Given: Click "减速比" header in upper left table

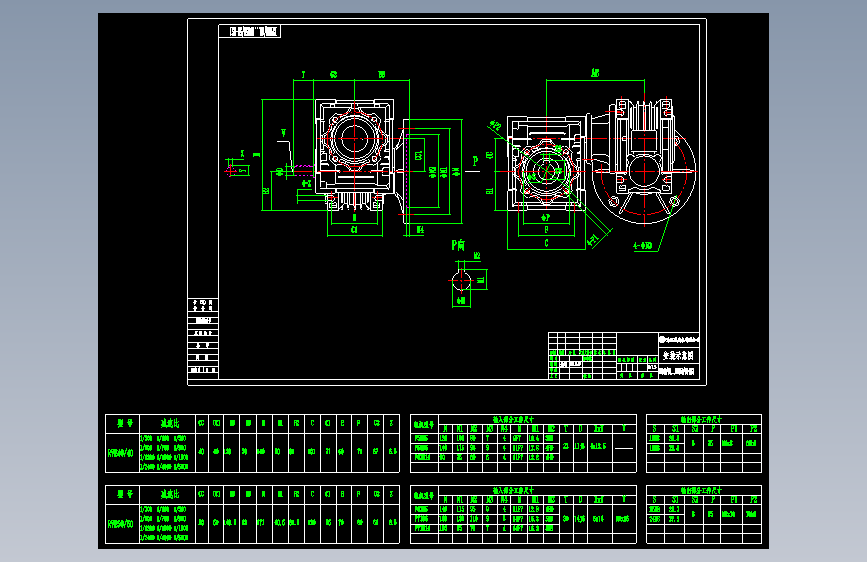Looking at the screenshot, I should [x=170, y=424].
